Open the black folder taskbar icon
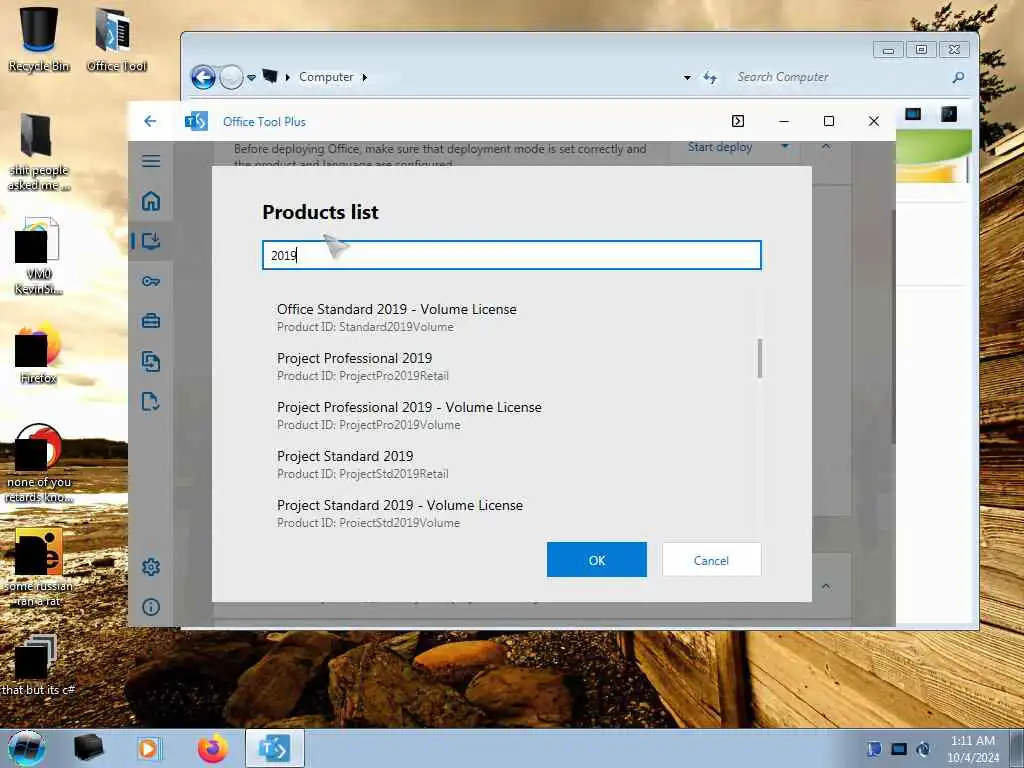The height and width of the screenshot is (768, 1024). 88,748
